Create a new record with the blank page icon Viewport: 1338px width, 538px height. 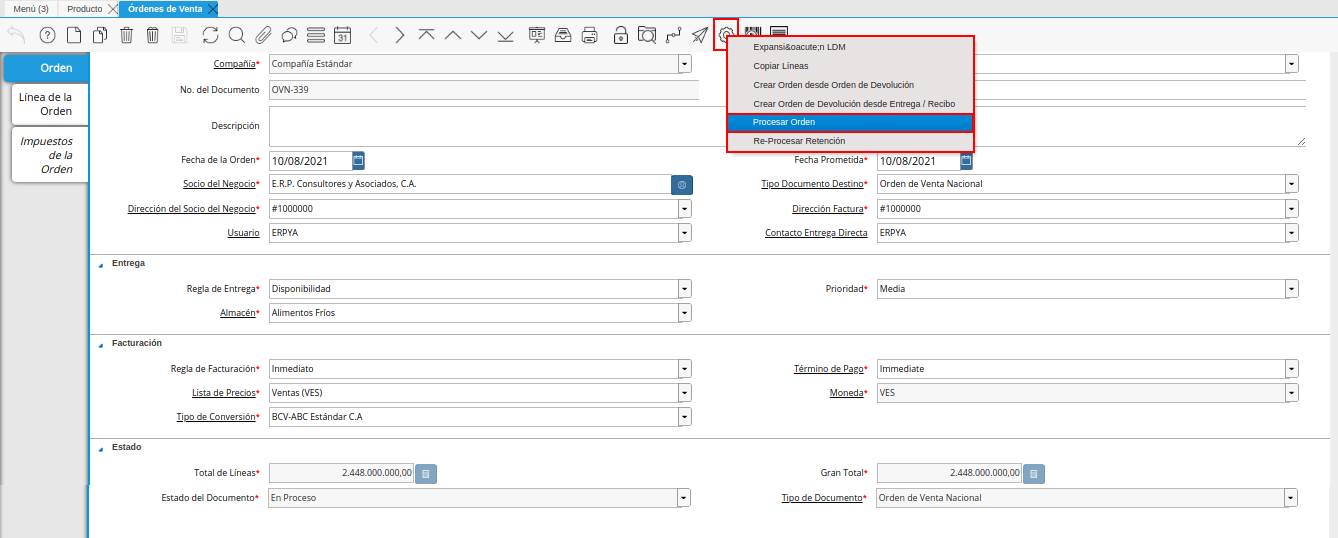[x=74, y=35]
